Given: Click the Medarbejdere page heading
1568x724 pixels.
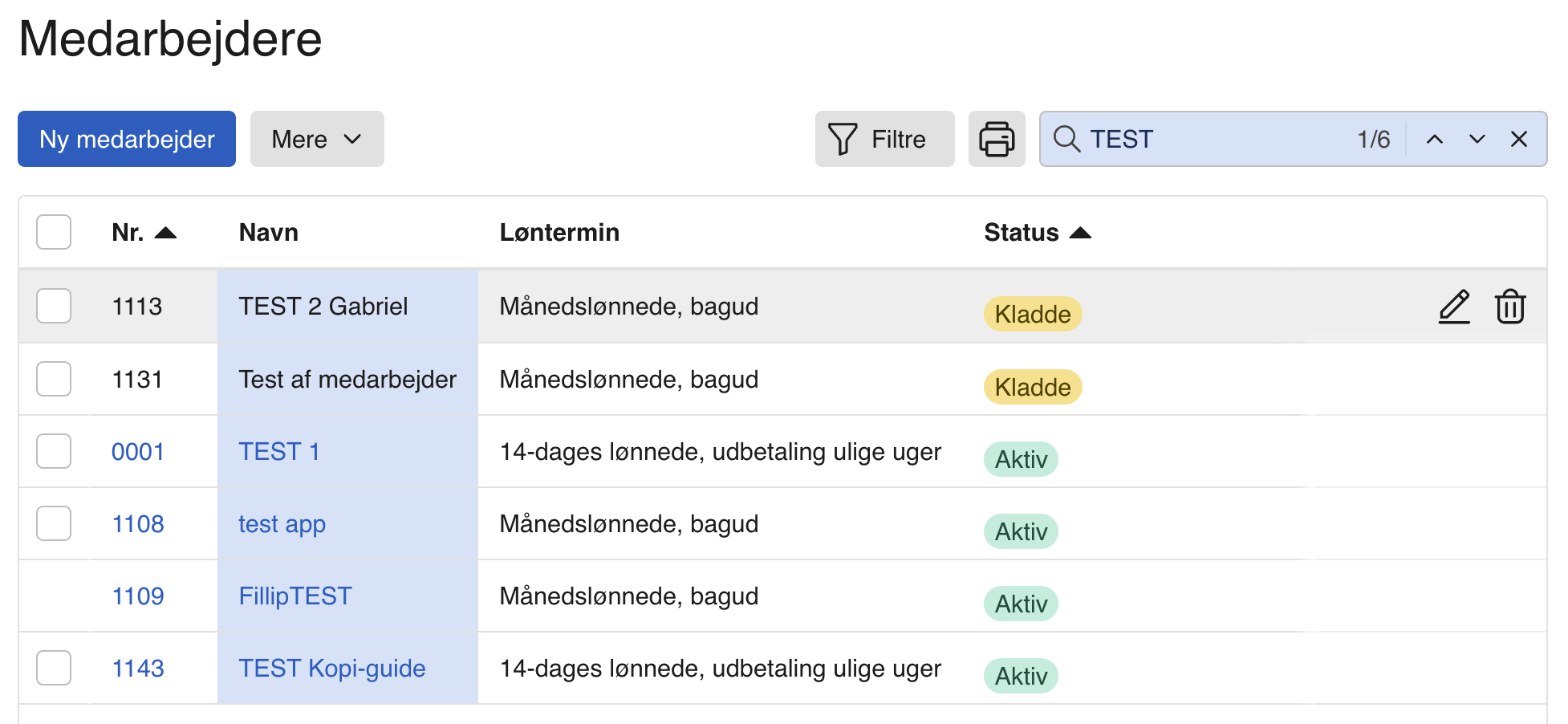Looking at the screenshot, I should tap(170, 39).
